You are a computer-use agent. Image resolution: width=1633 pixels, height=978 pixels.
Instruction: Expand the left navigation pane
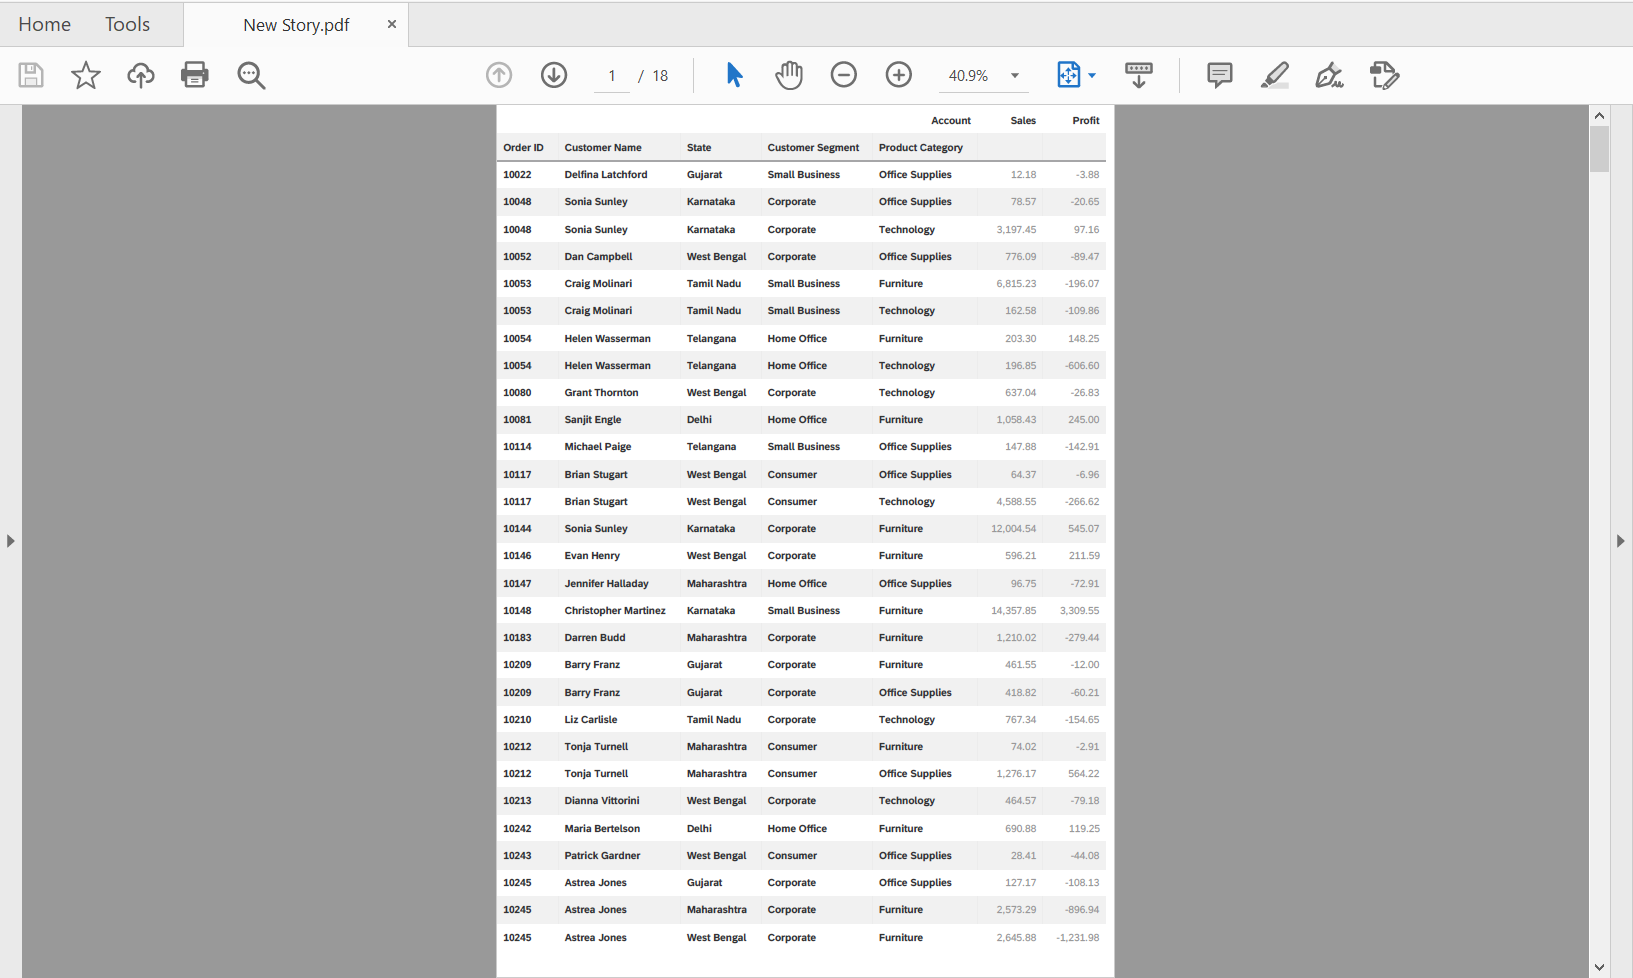[11, 541]
